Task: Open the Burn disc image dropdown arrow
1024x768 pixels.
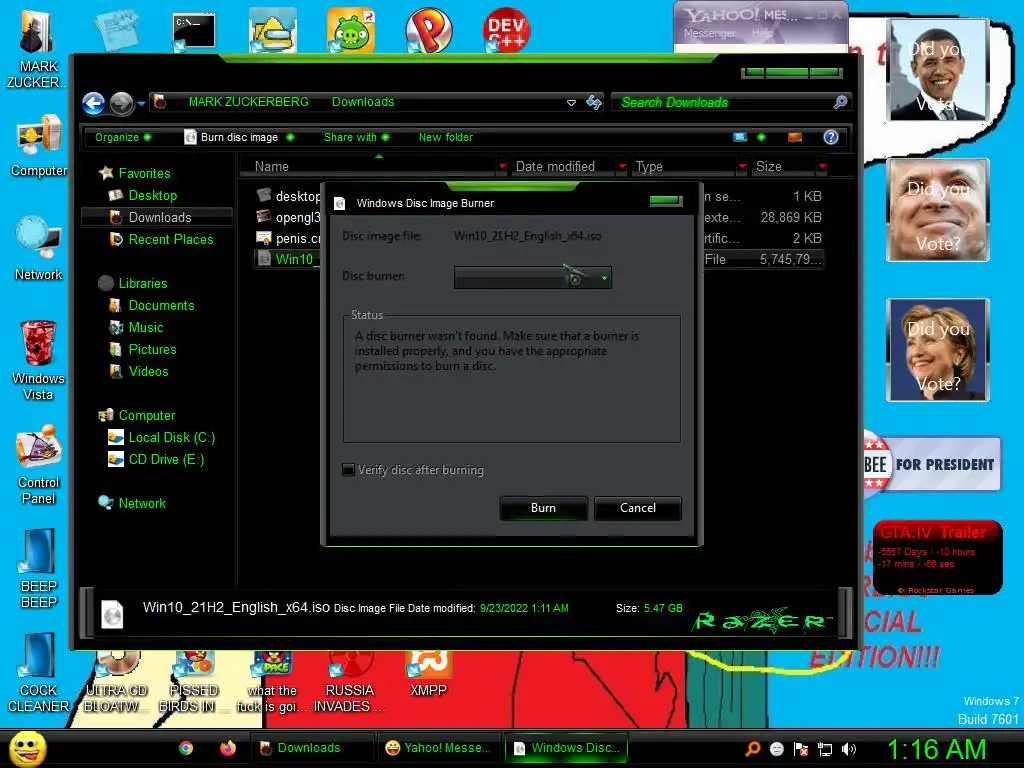Action: click(290, 137)
